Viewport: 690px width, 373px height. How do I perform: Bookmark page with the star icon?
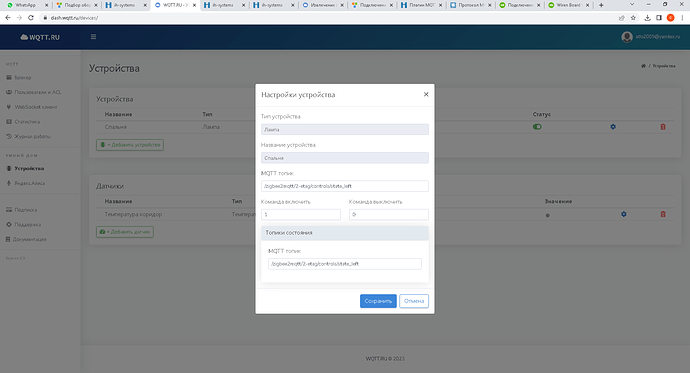pyautogui.click(x=633, y=18)
